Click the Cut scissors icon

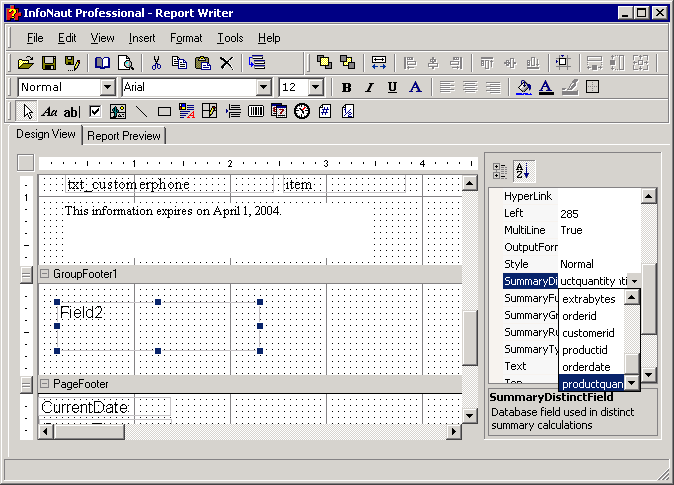[x=157, y=63]
